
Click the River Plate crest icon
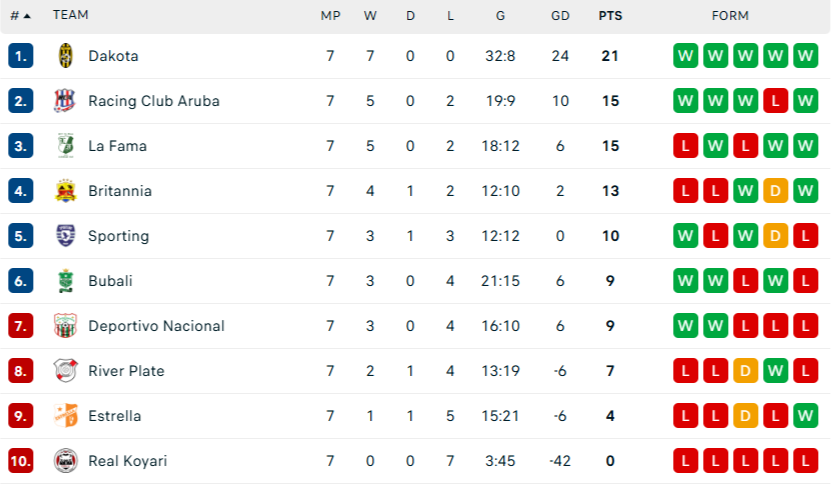[65, 371]
